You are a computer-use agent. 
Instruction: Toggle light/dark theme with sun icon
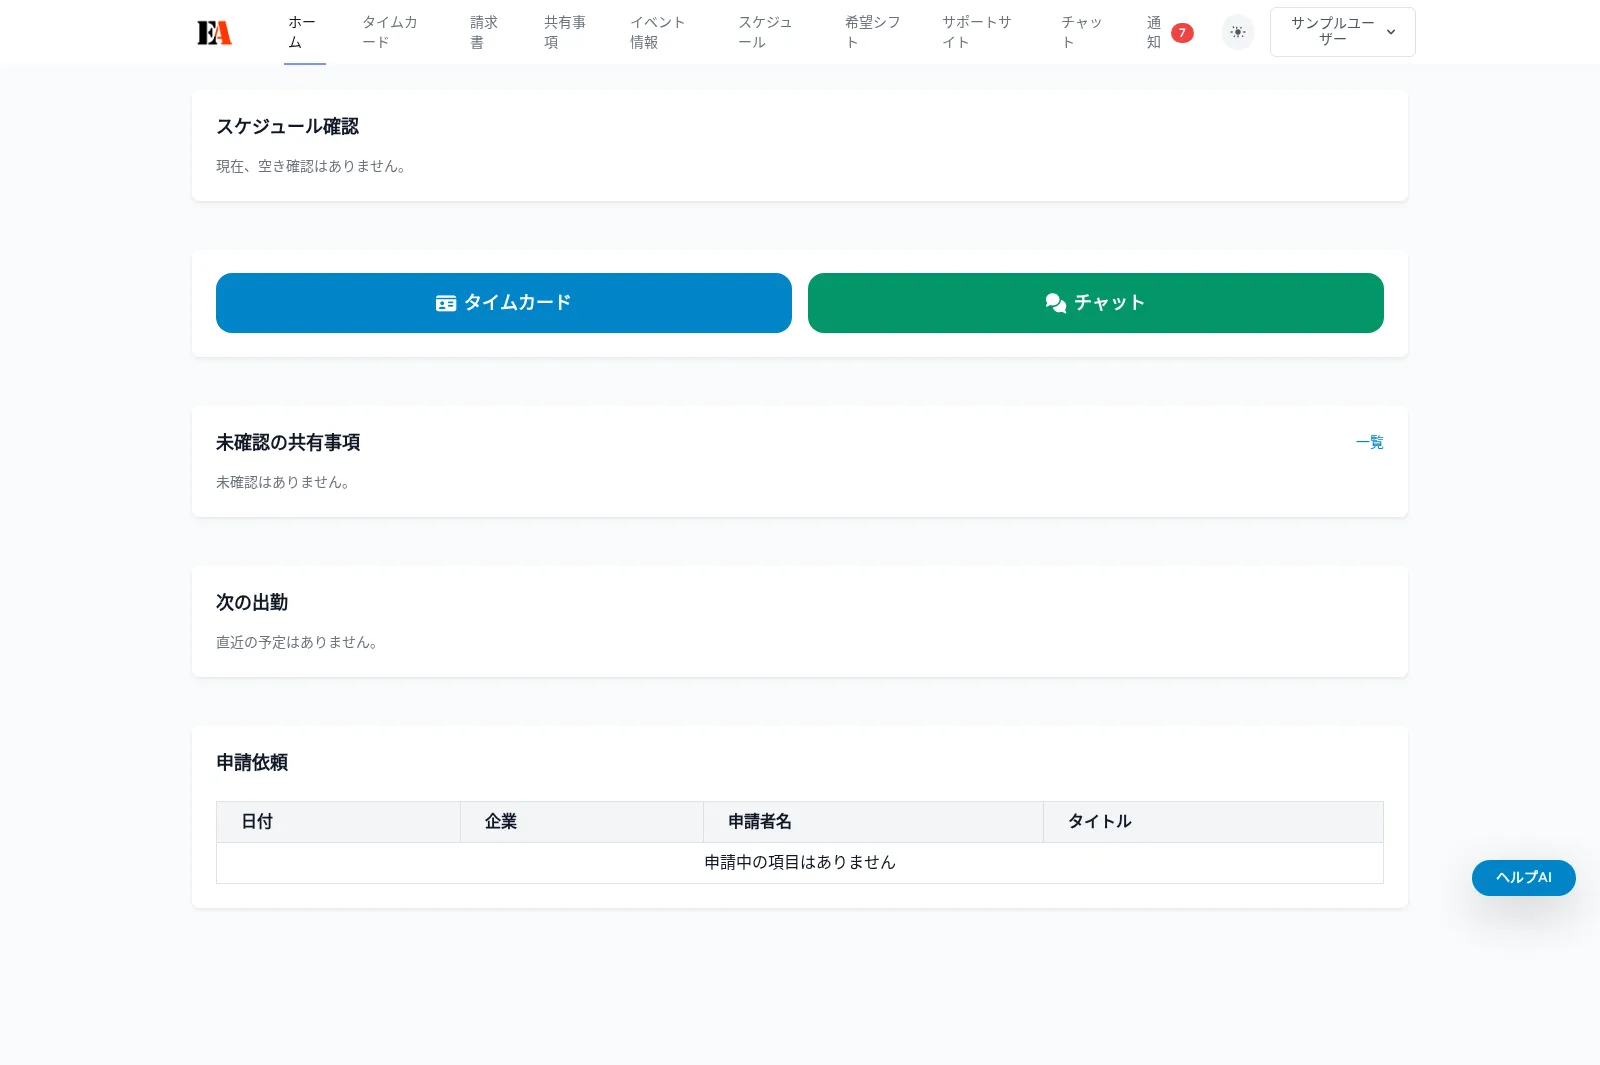click(x=1237, y=32)
